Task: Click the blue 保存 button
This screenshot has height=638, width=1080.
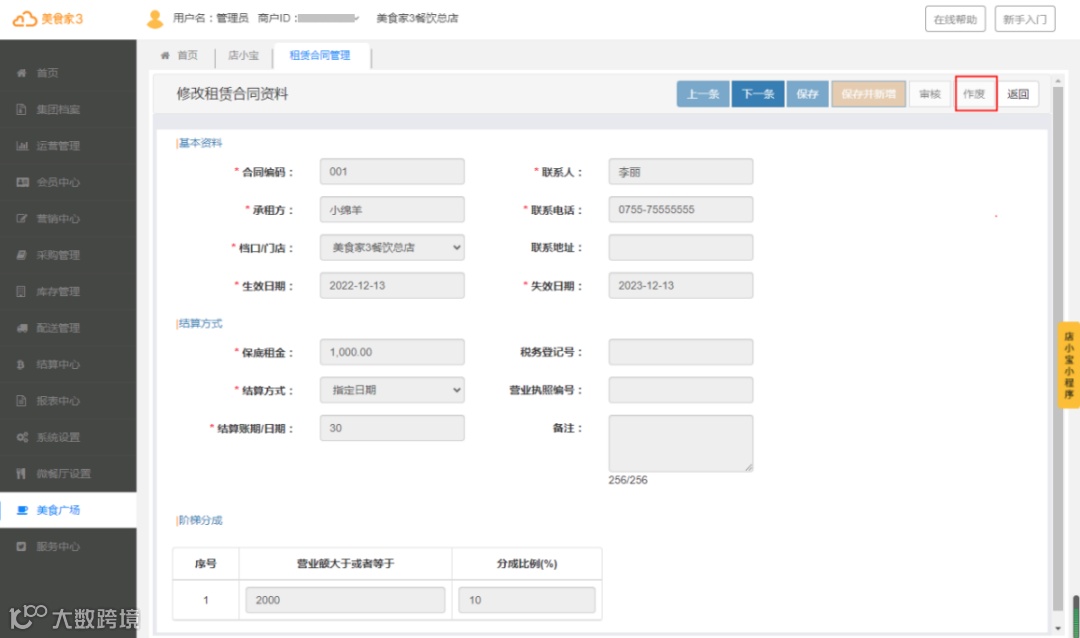Action: coord(807,94)
